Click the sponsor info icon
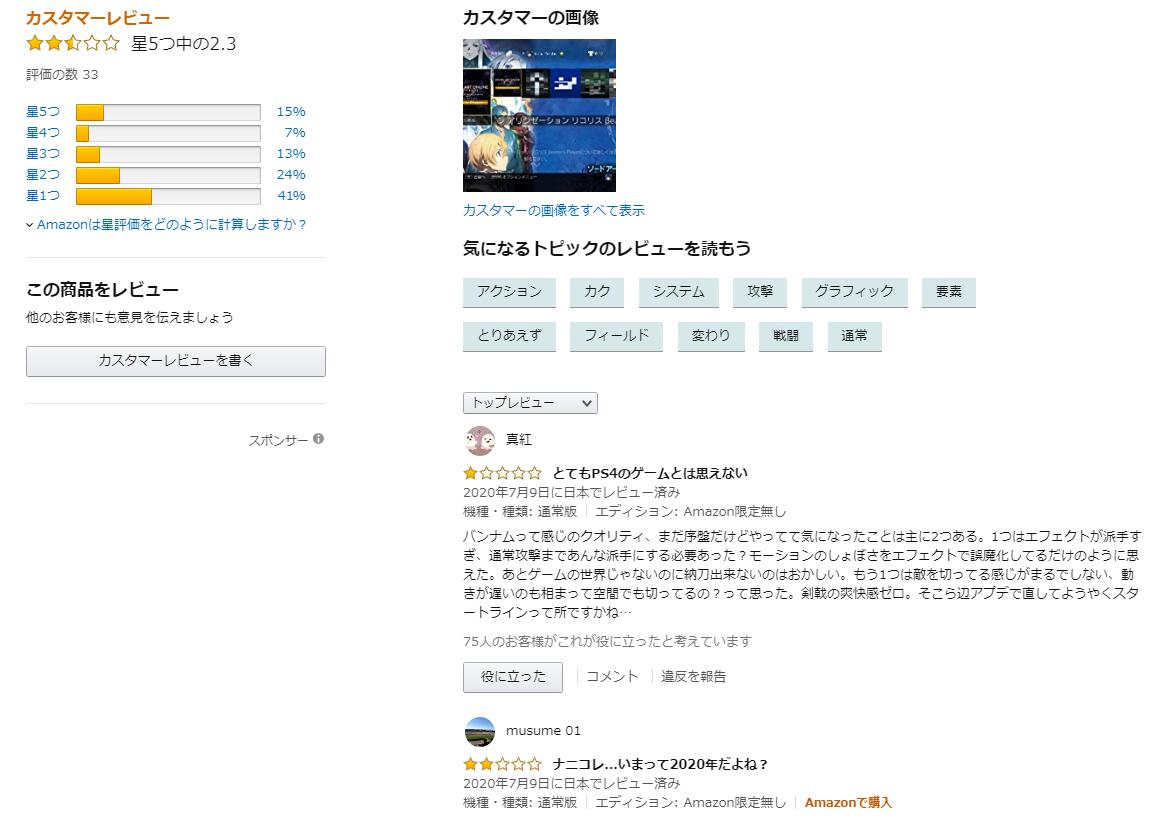1175x816 pixels. click(x=318, y=439)
